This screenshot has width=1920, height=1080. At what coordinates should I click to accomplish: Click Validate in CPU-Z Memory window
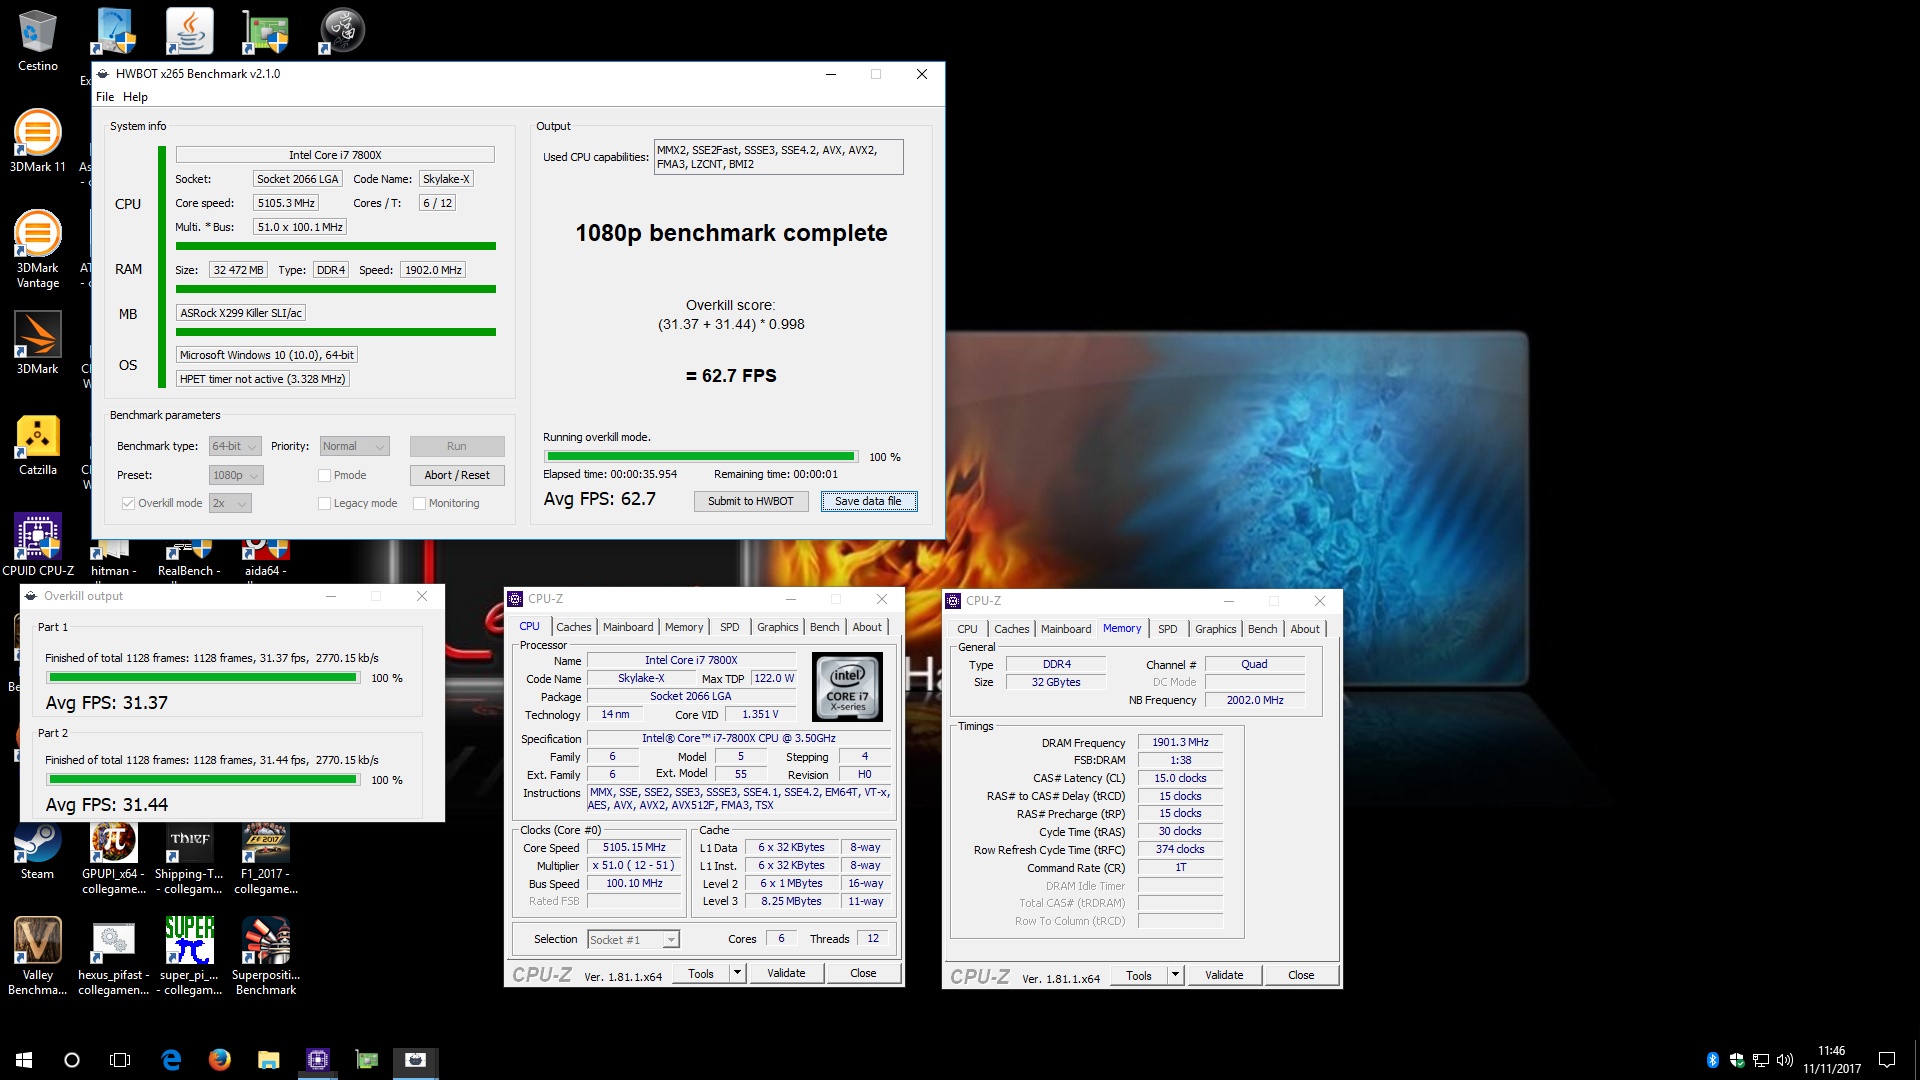coord(1224,975)
